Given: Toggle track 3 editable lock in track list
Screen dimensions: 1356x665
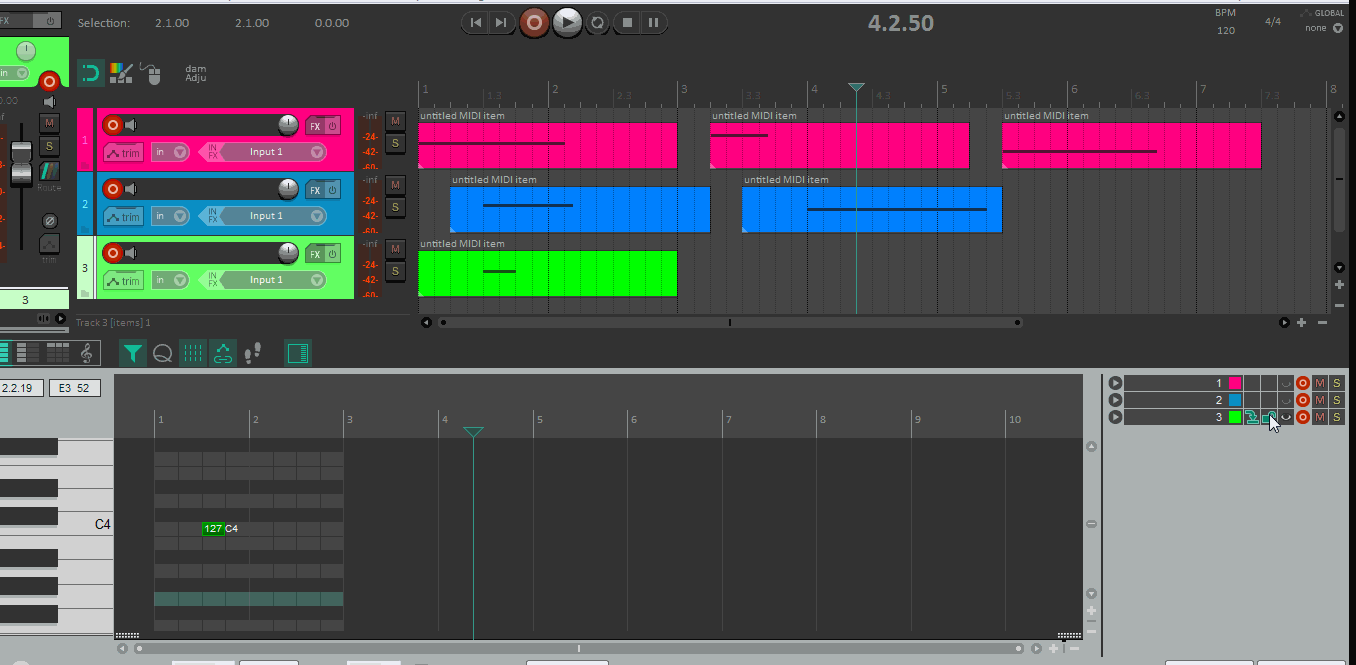Looking at the screenshot, I should point(1269,417).
